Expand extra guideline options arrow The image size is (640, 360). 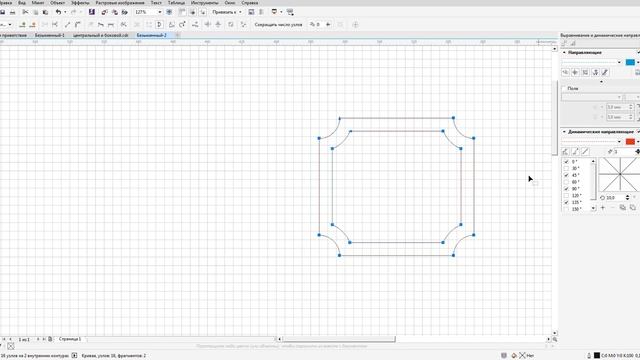tap(601, 82)
